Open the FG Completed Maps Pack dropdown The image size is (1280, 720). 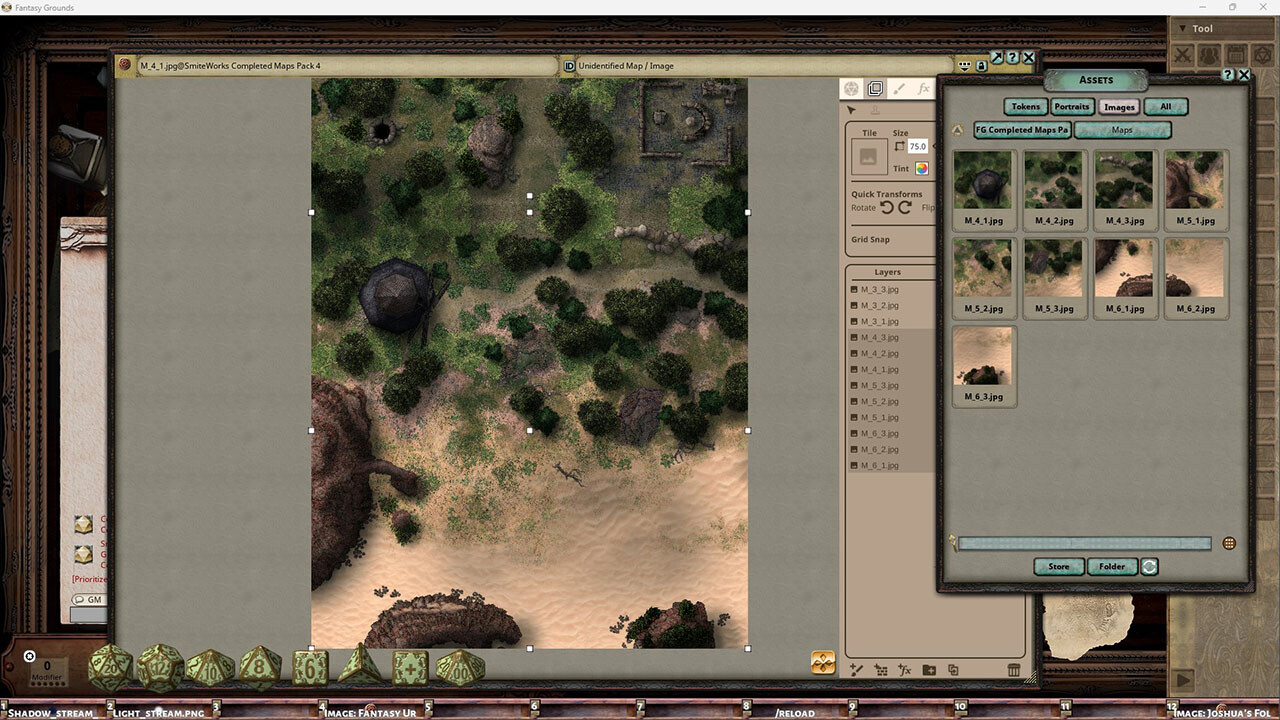[1021, 130]
